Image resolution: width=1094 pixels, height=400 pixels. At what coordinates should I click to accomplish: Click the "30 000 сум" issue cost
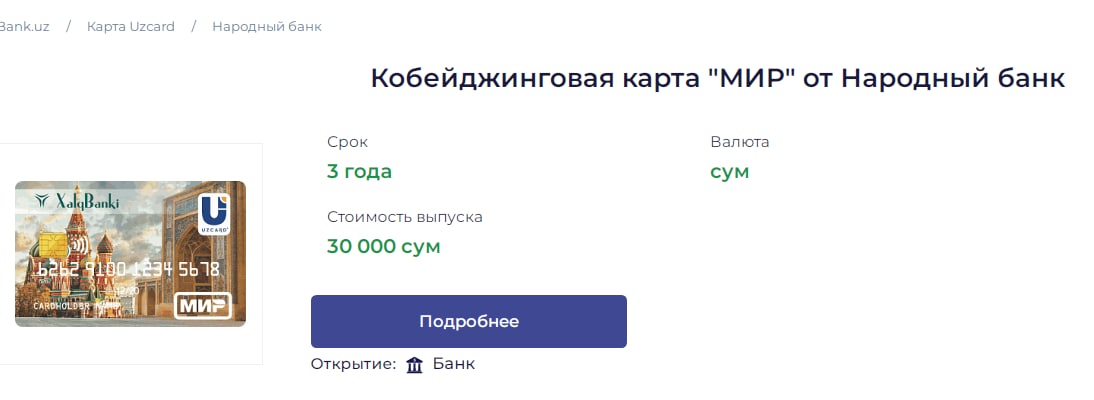click(x=383, y=246)
